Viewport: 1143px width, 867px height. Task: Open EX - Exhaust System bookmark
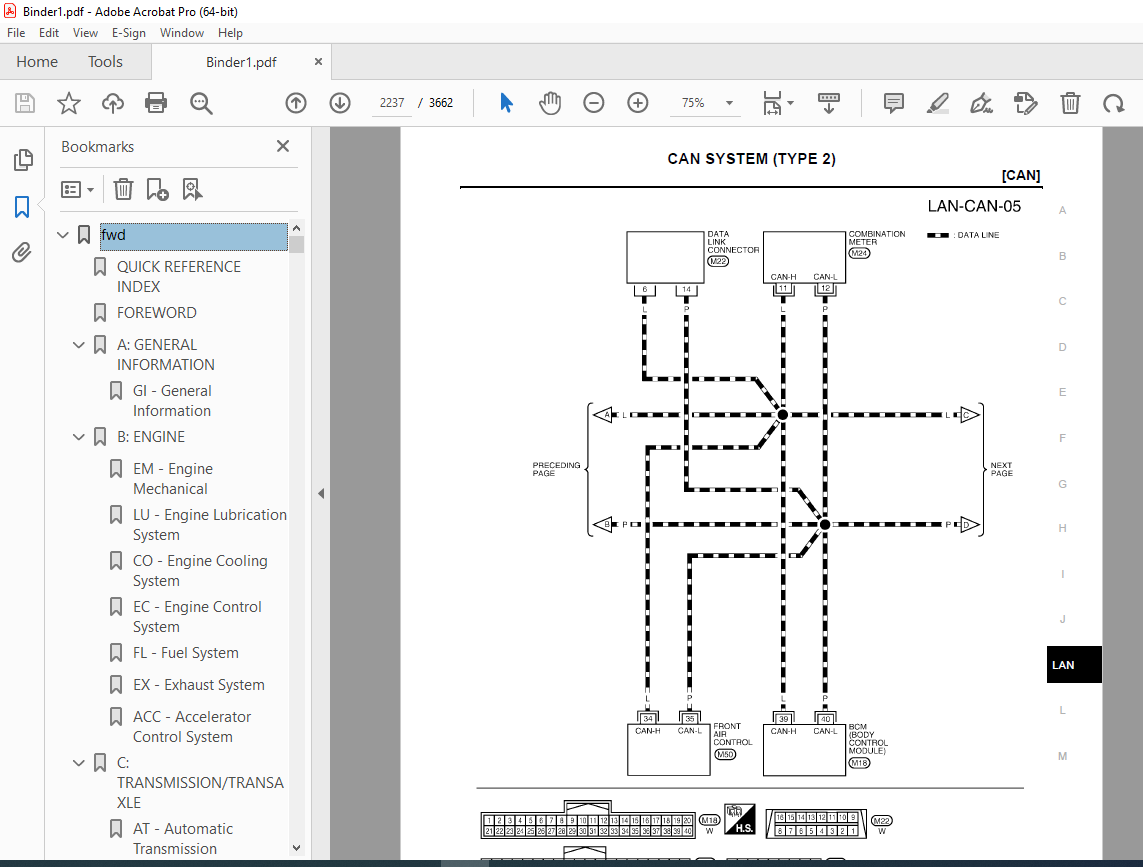coord(199,685)
